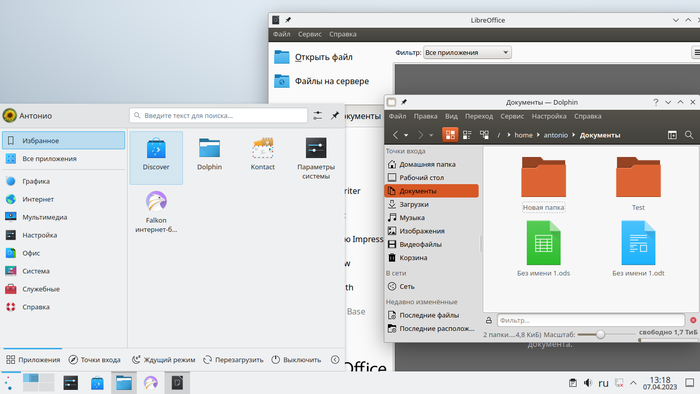Viewport: 700px width, 394px height.
Task: Open Kontact from the launcher
Action: 262,154
